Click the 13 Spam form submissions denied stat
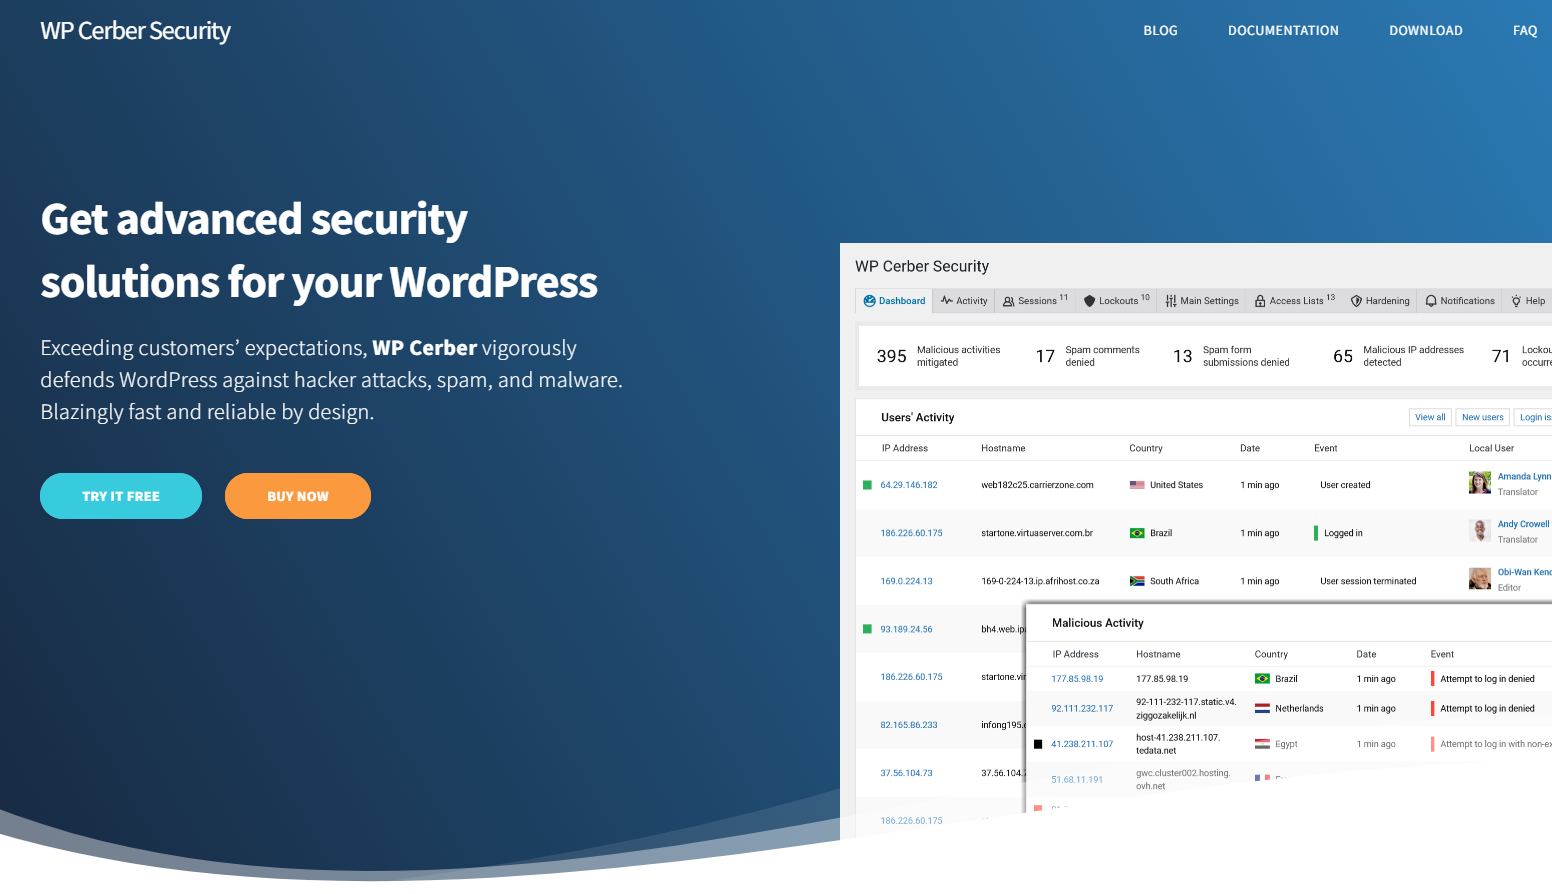The width and height of the screenshot is (1552, 894). coord(1231,356)
